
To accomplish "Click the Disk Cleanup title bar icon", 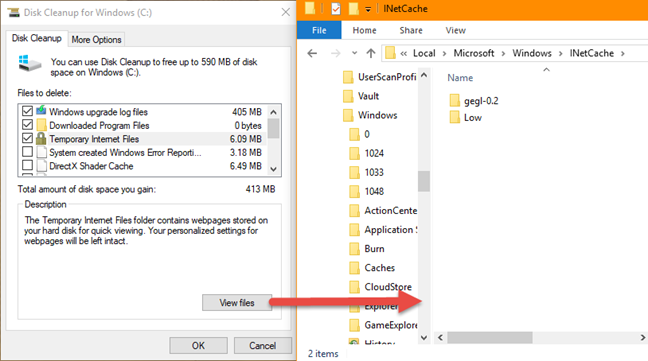I will tap(14, 12).
